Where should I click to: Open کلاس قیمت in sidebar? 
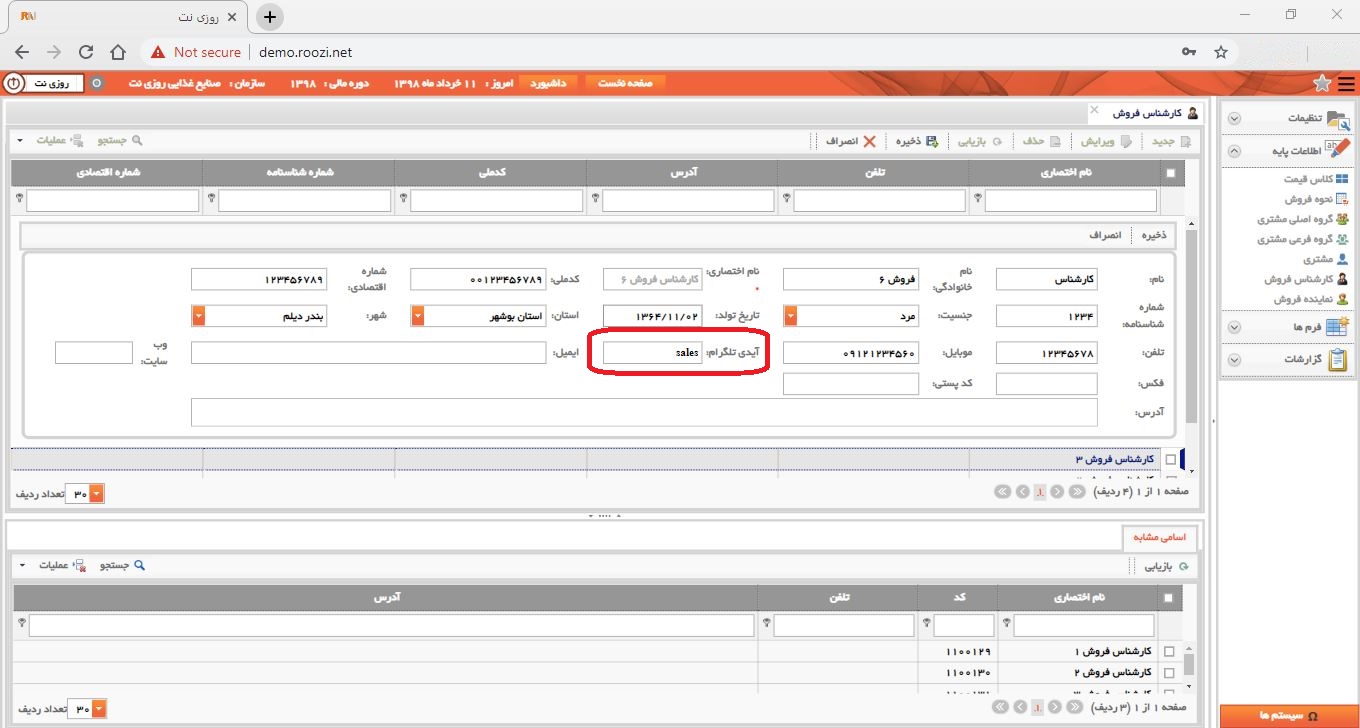pos(1315,179)
